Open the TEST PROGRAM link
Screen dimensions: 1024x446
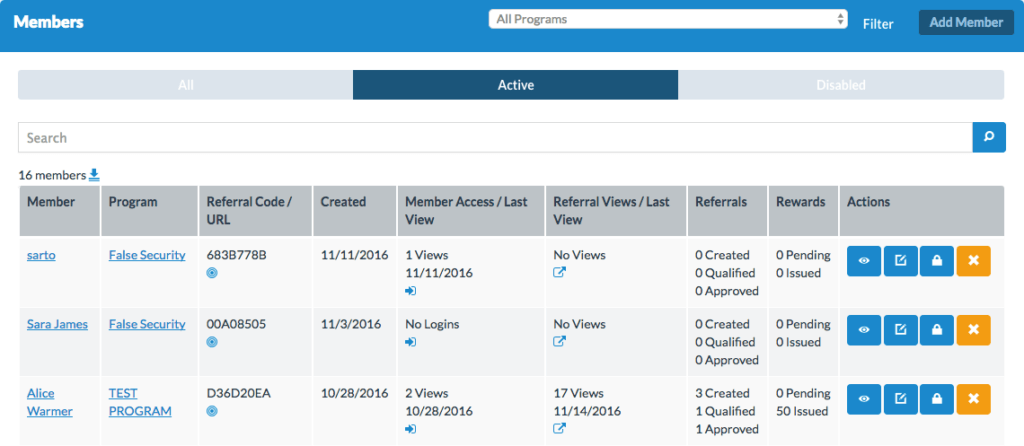(140, 402)
